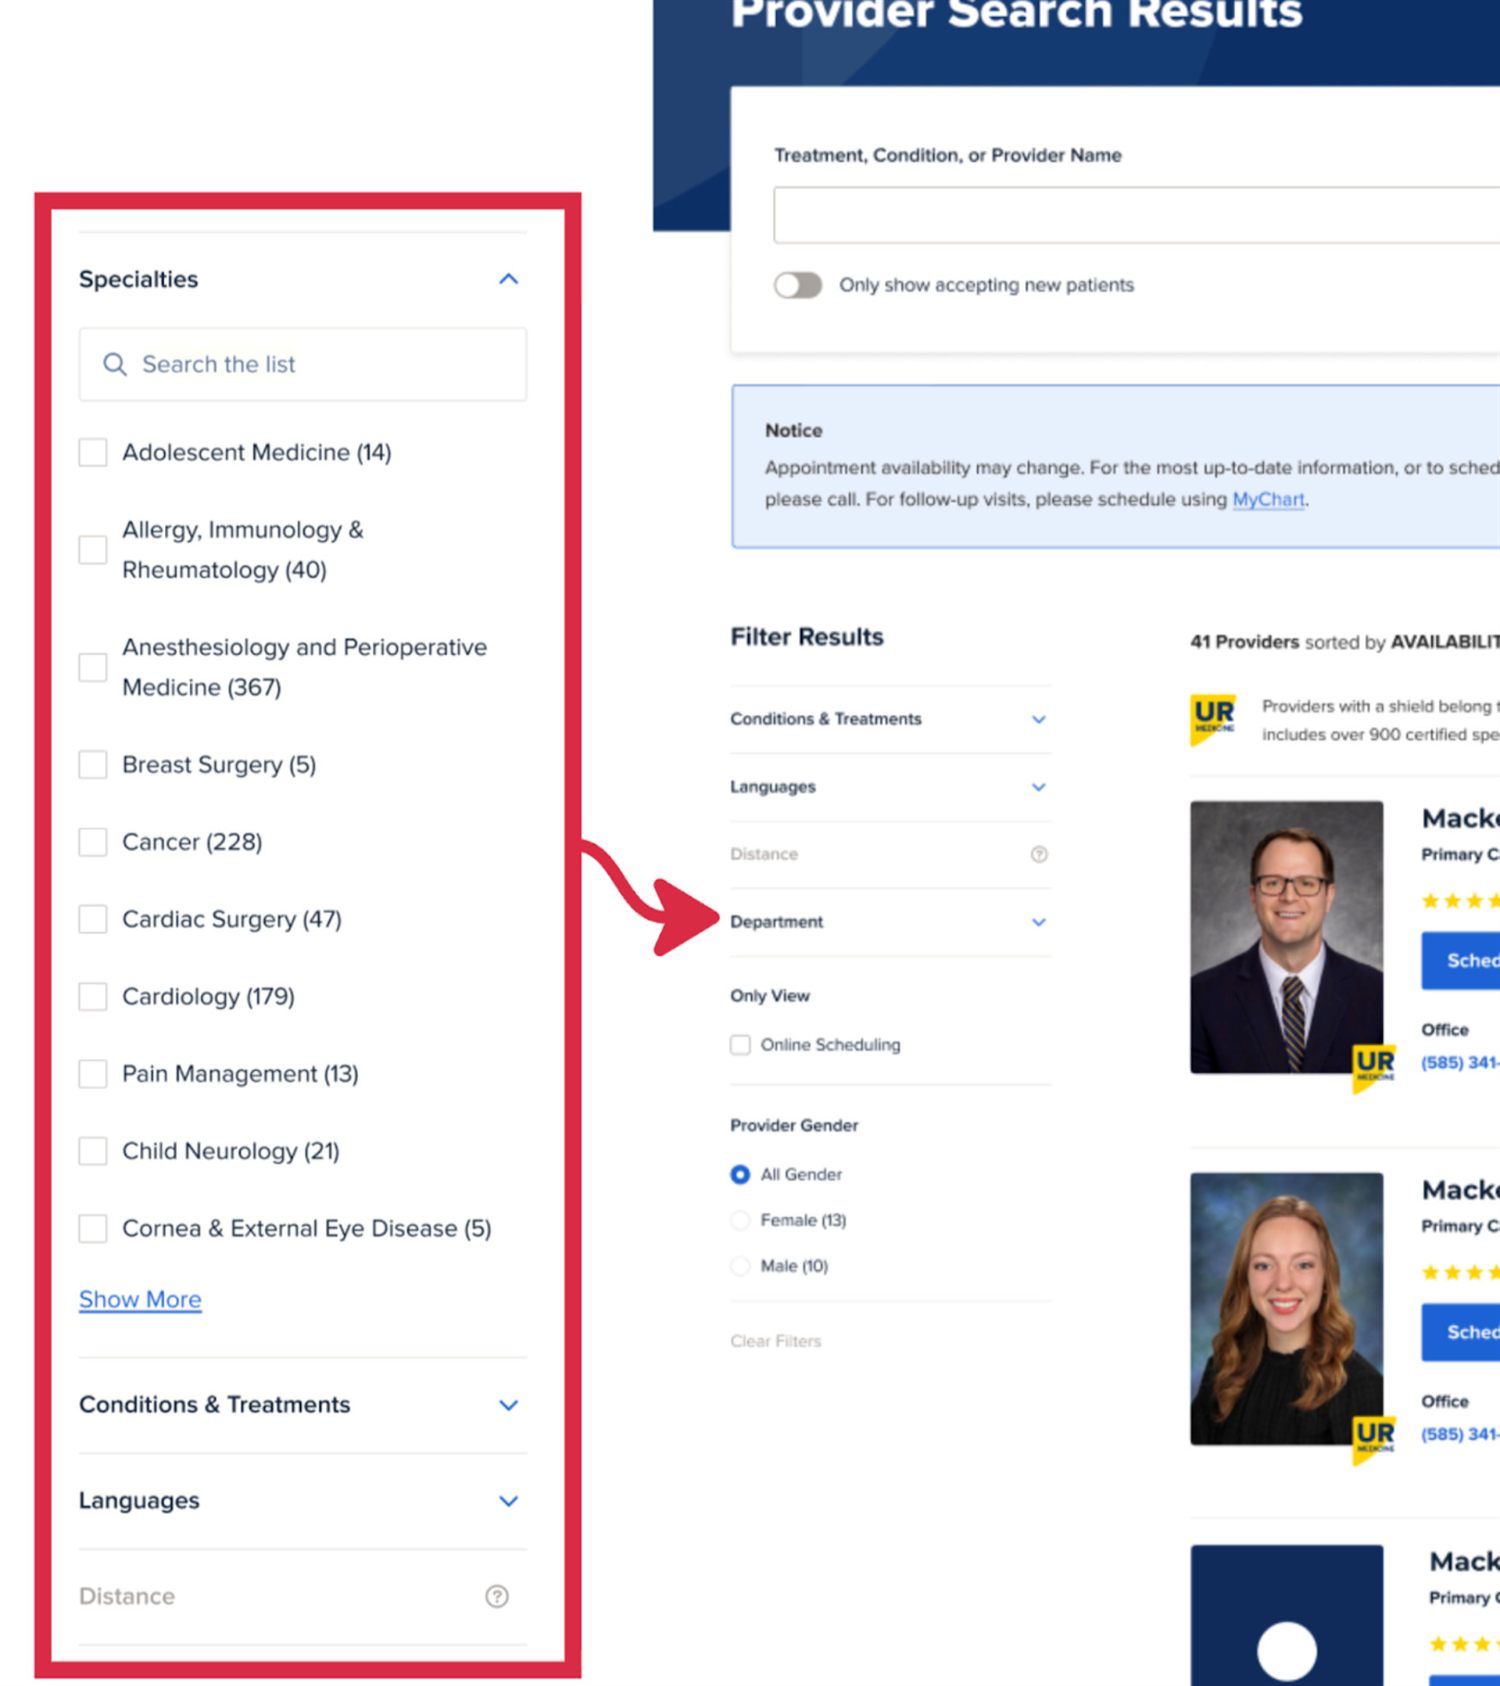Select the Male (10) radio option
This screenshot has height=1686, width=1500.
(x=740, y=1266)
